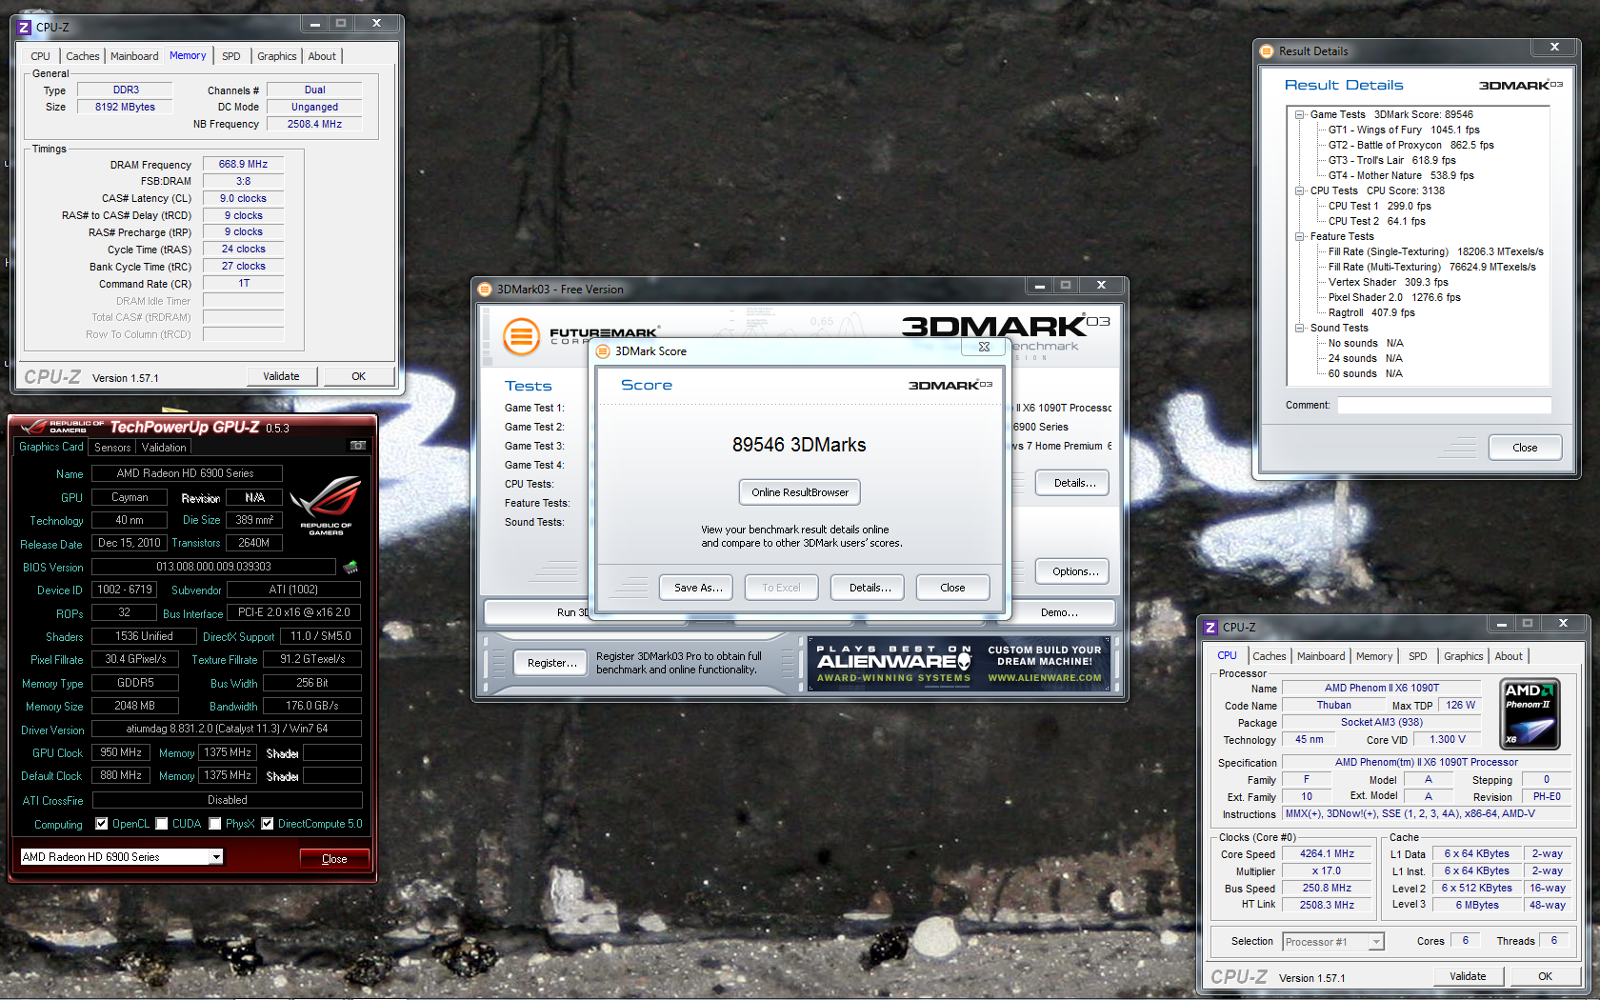
Task: Click the Details button in 3DMark03 main window
Action: pos(1074,483)
